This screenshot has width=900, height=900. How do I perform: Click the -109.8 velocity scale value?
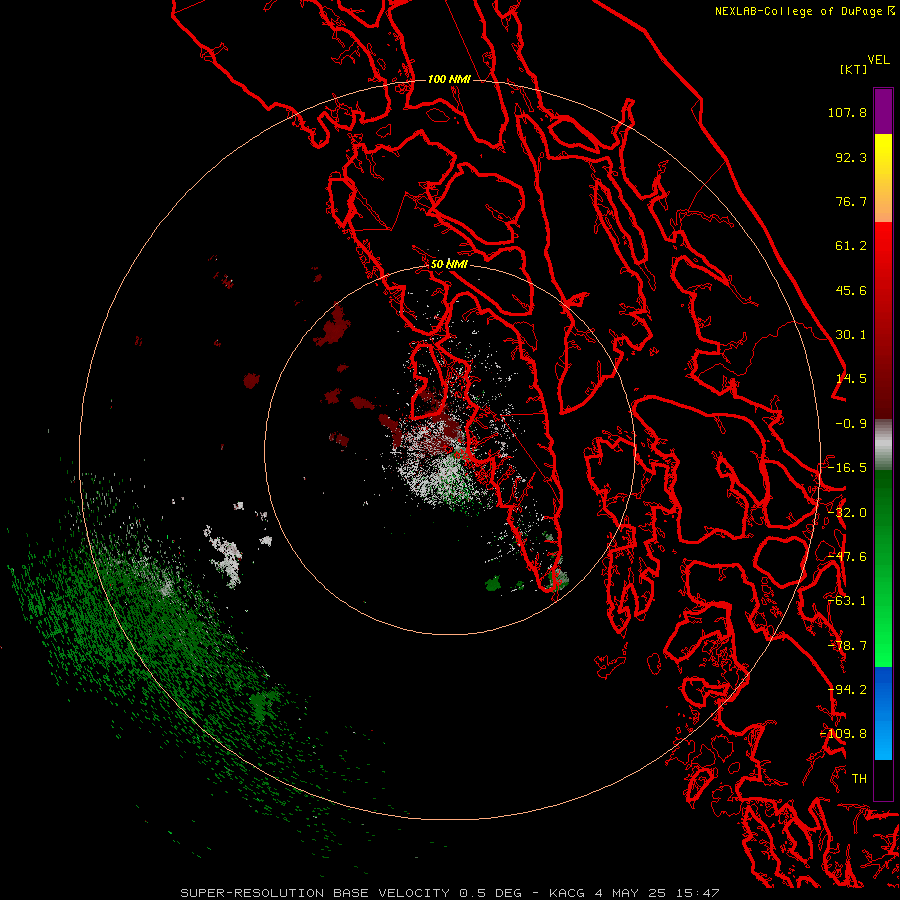tap(843, 734)
